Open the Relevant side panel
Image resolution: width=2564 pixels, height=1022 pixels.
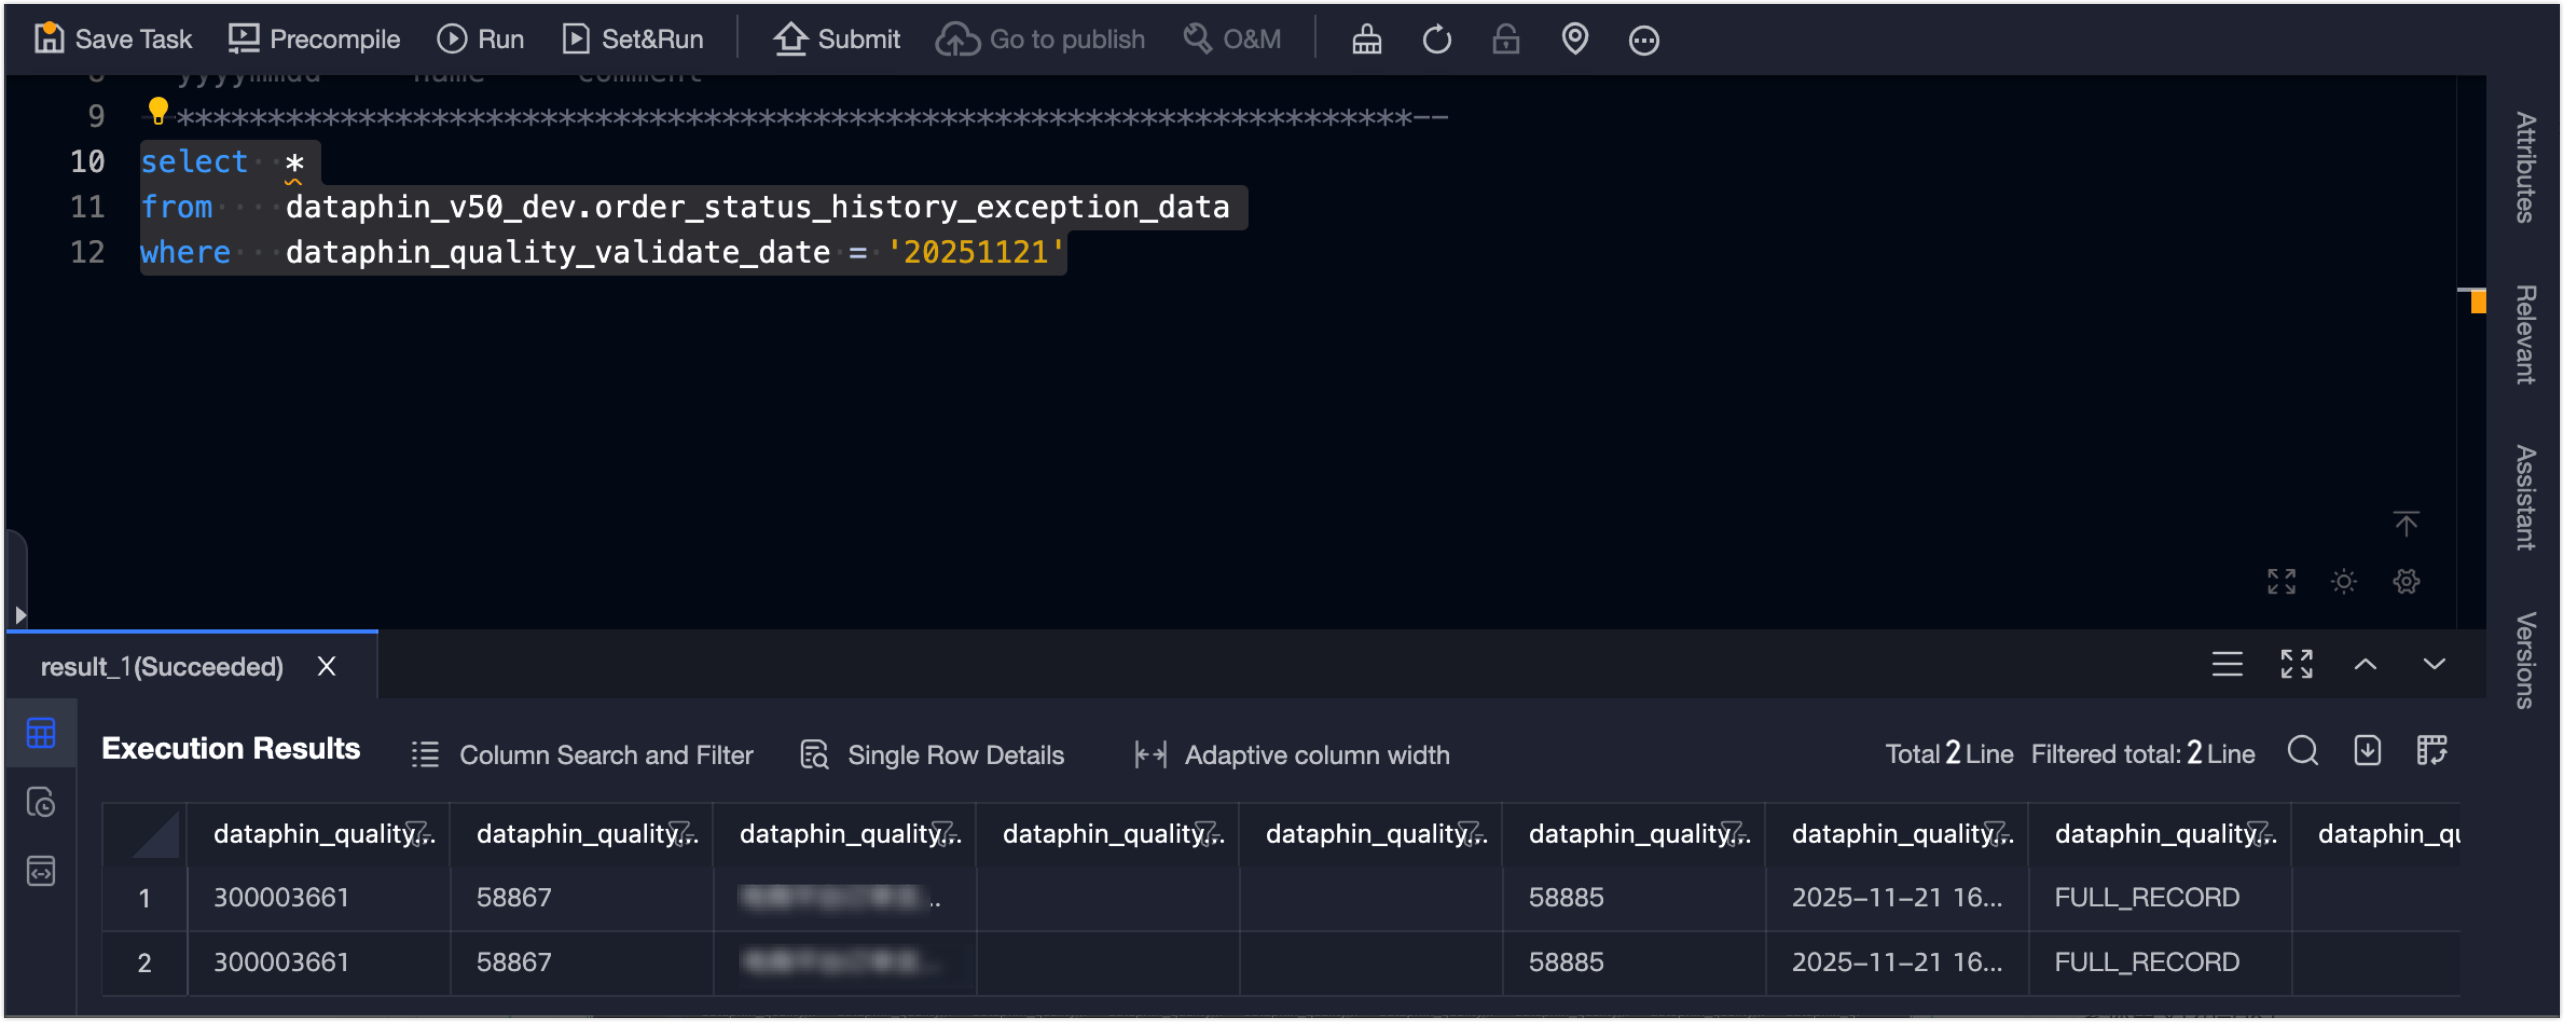(2525, 334)
